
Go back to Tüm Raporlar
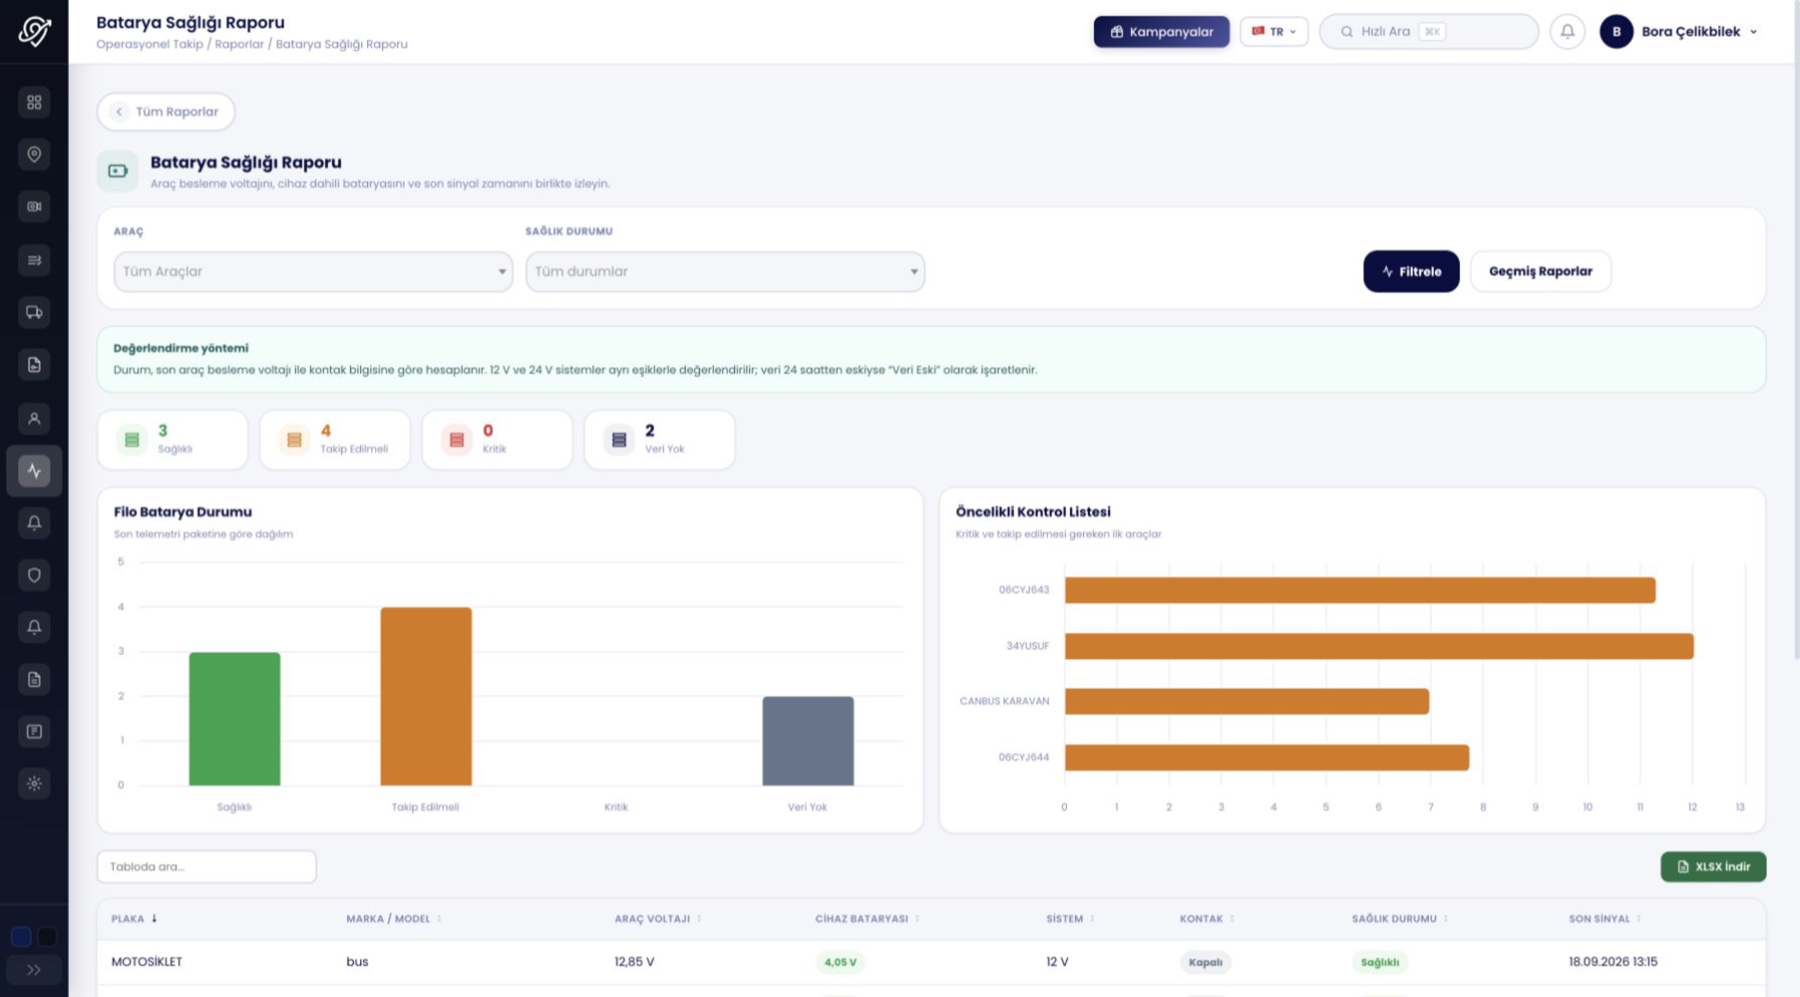[x=166, y=111]
